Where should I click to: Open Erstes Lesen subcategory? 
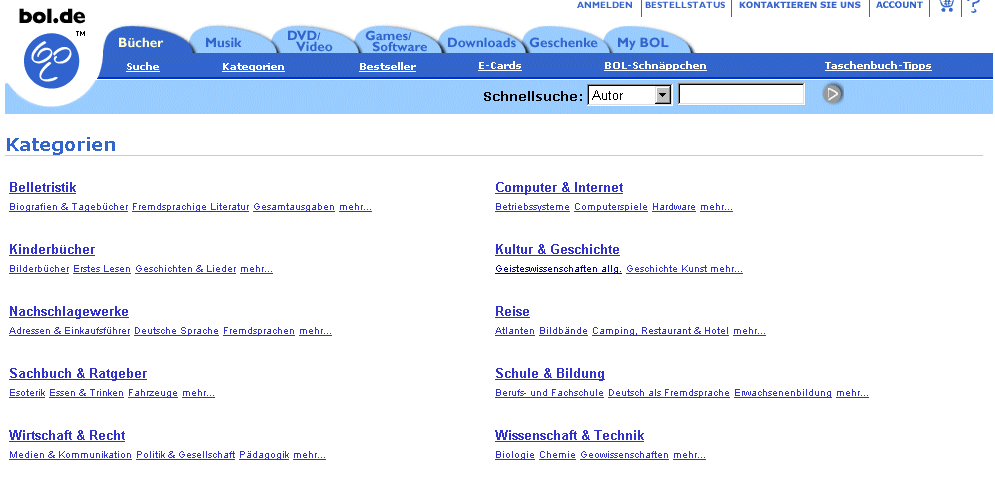(102, 269)
